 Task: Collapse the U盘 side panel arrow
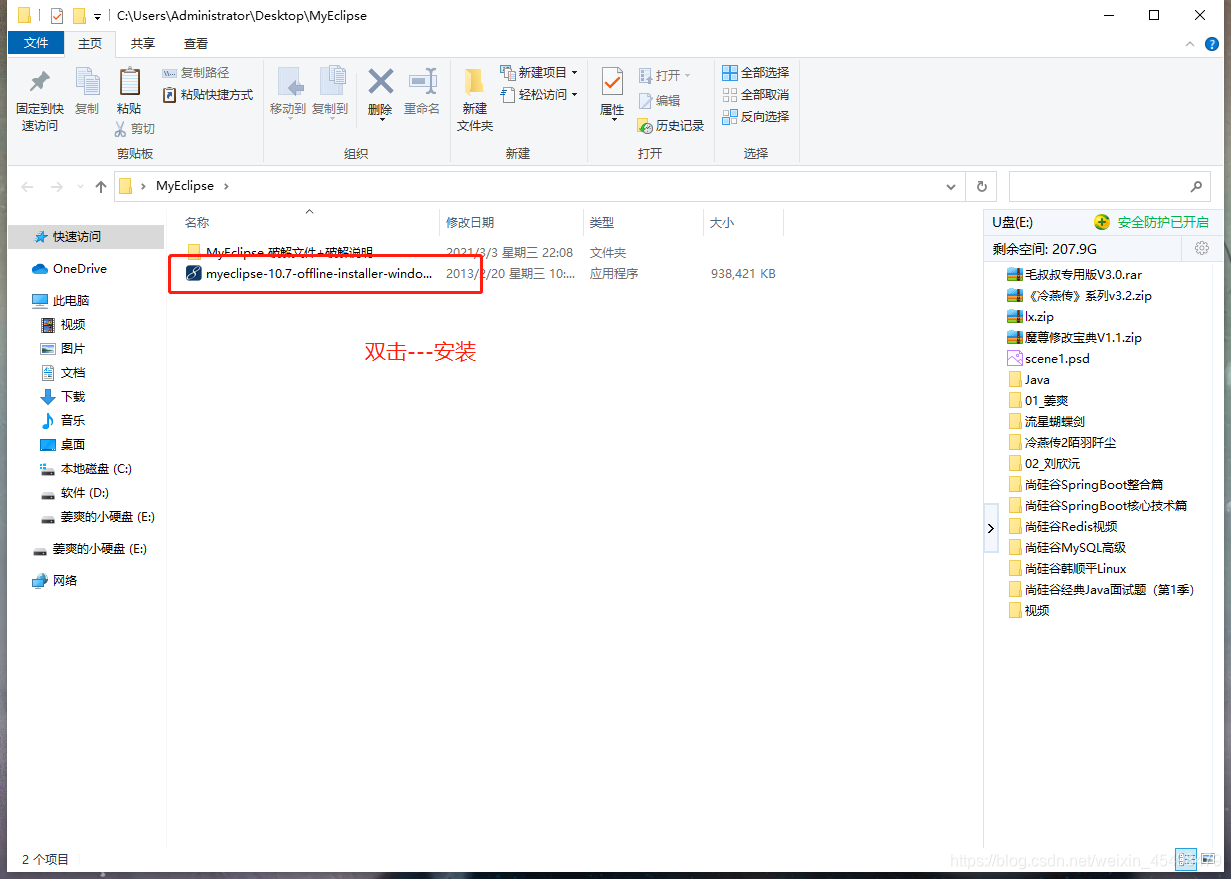coord(991,527)
